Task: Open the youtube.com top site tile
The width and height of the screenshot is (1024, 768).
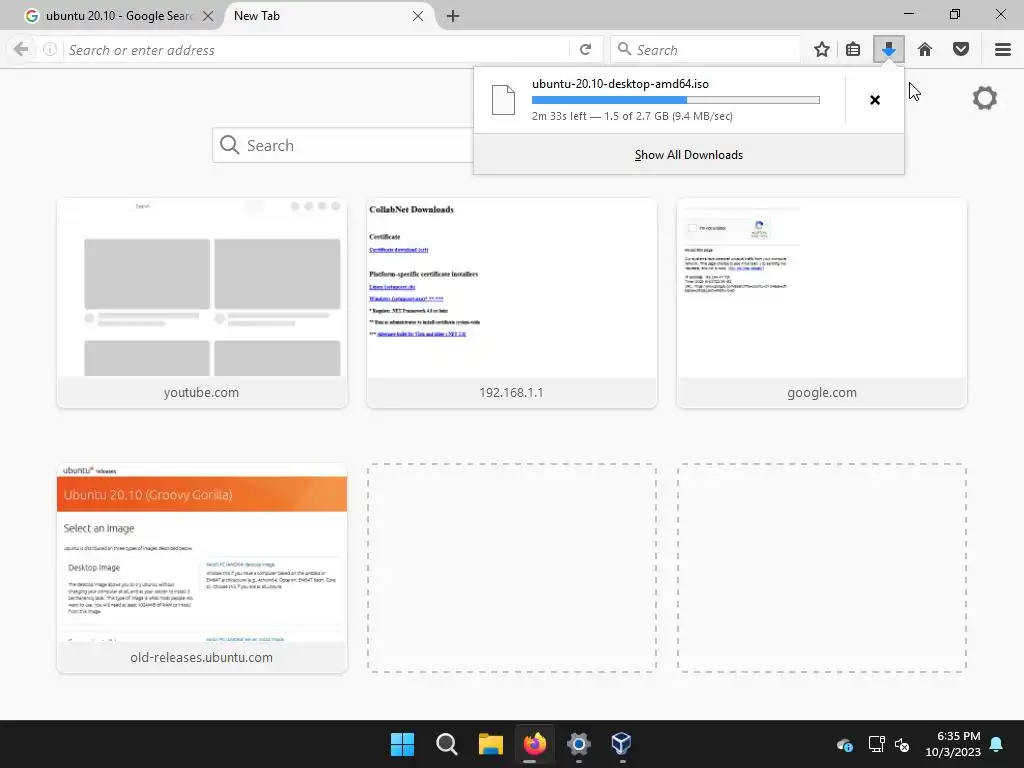Action: pos(202,303)
